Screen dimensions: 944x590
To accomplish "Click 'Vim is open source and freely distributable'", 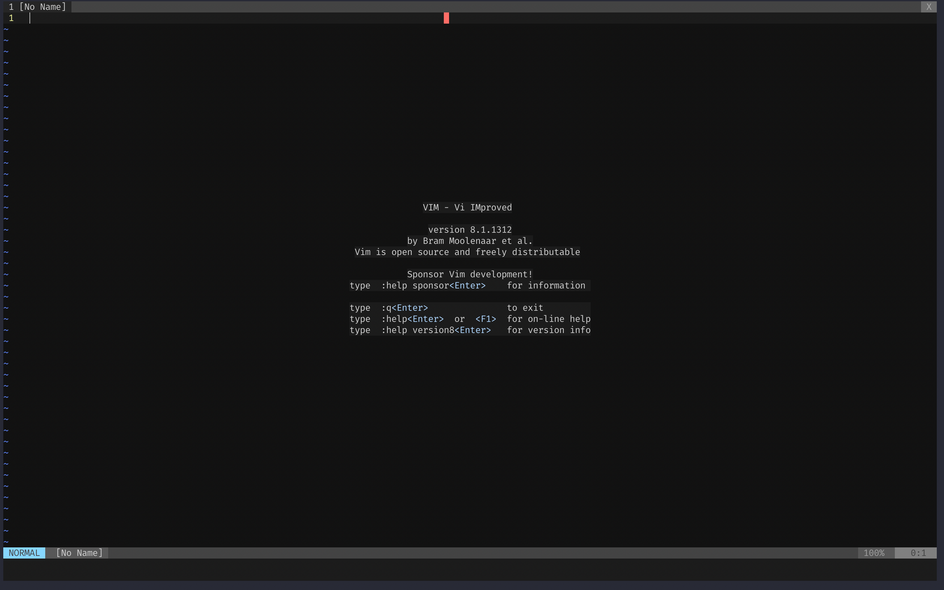I will coord(467,252).
